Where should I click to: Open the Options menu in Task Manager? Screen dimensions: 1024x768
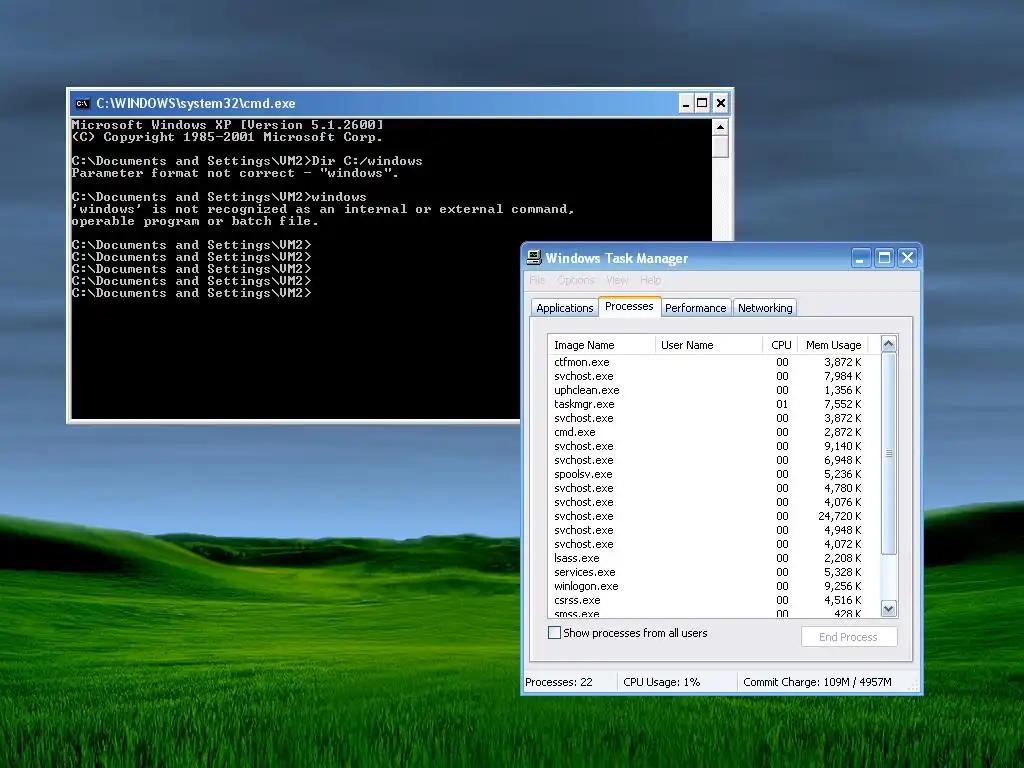(x=576, y=280)
